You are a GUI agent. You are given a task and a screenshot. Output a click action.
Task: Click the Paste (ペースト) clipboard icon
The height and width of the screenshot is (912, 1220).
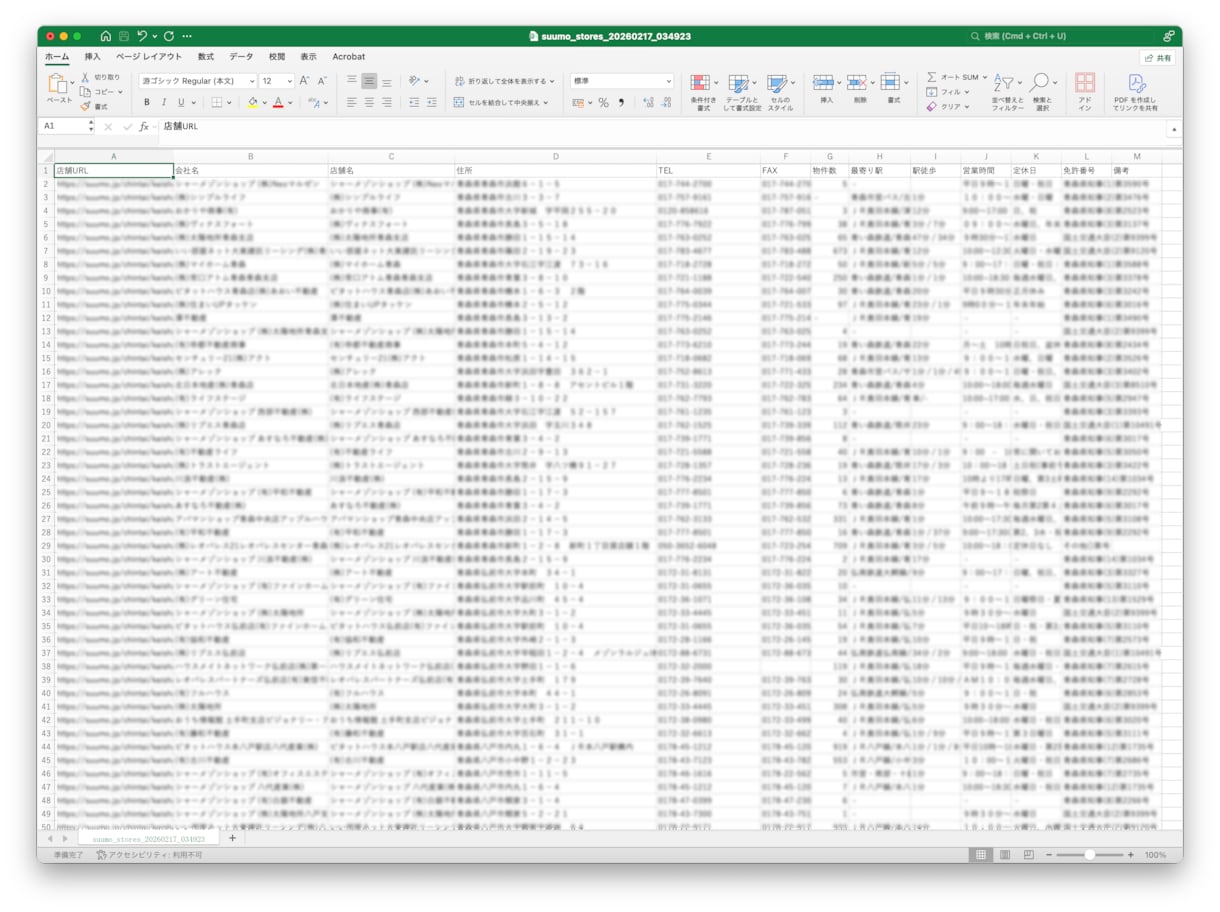click(57, 84)
